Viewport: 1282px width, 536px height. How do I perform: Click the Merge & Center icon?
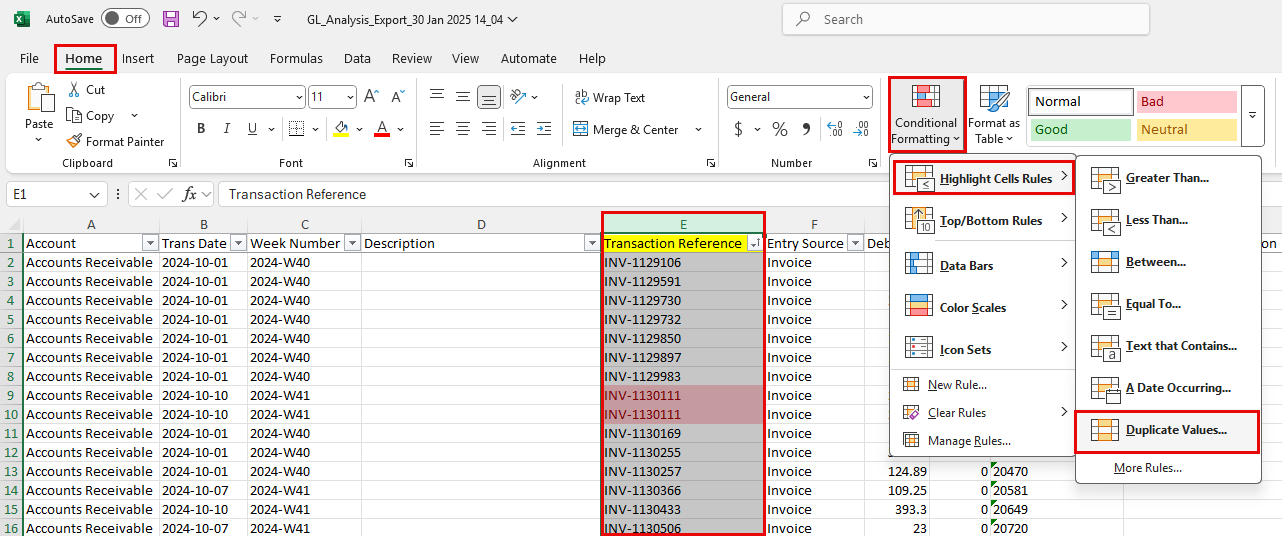coord(581,130)
